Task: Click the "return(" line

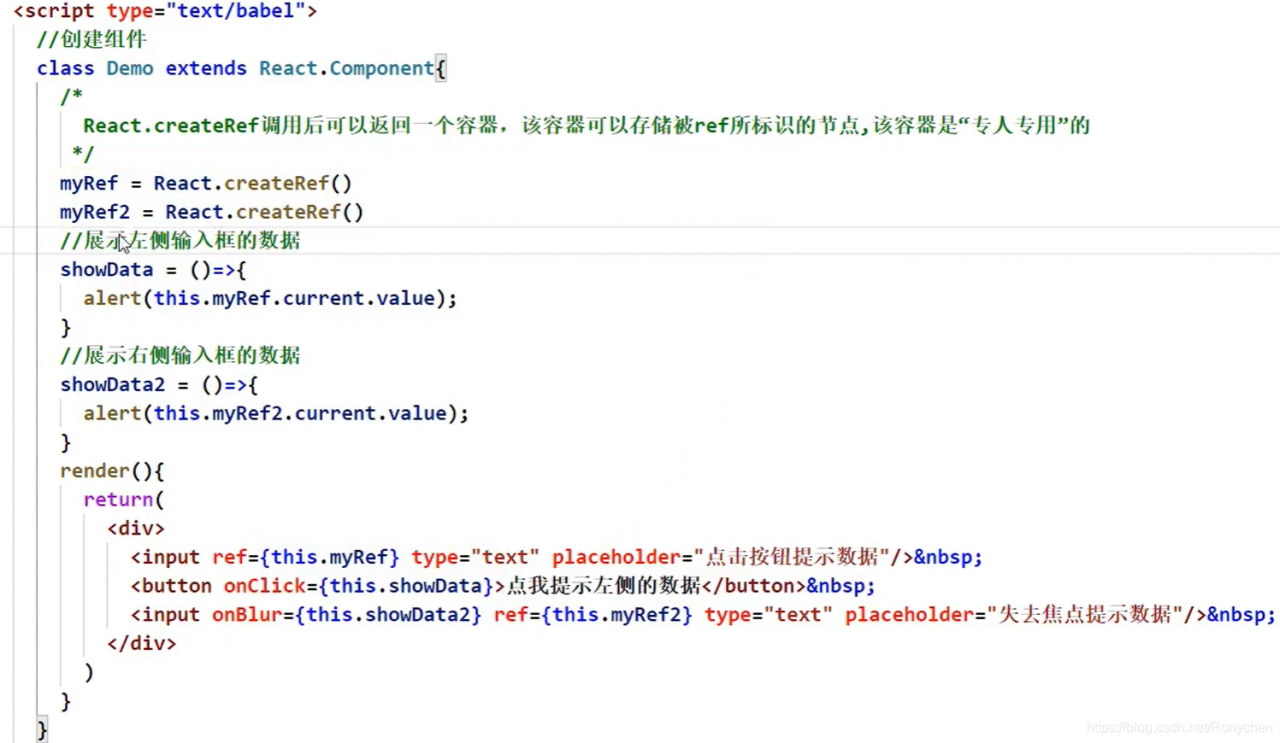Action: [124, 499]
